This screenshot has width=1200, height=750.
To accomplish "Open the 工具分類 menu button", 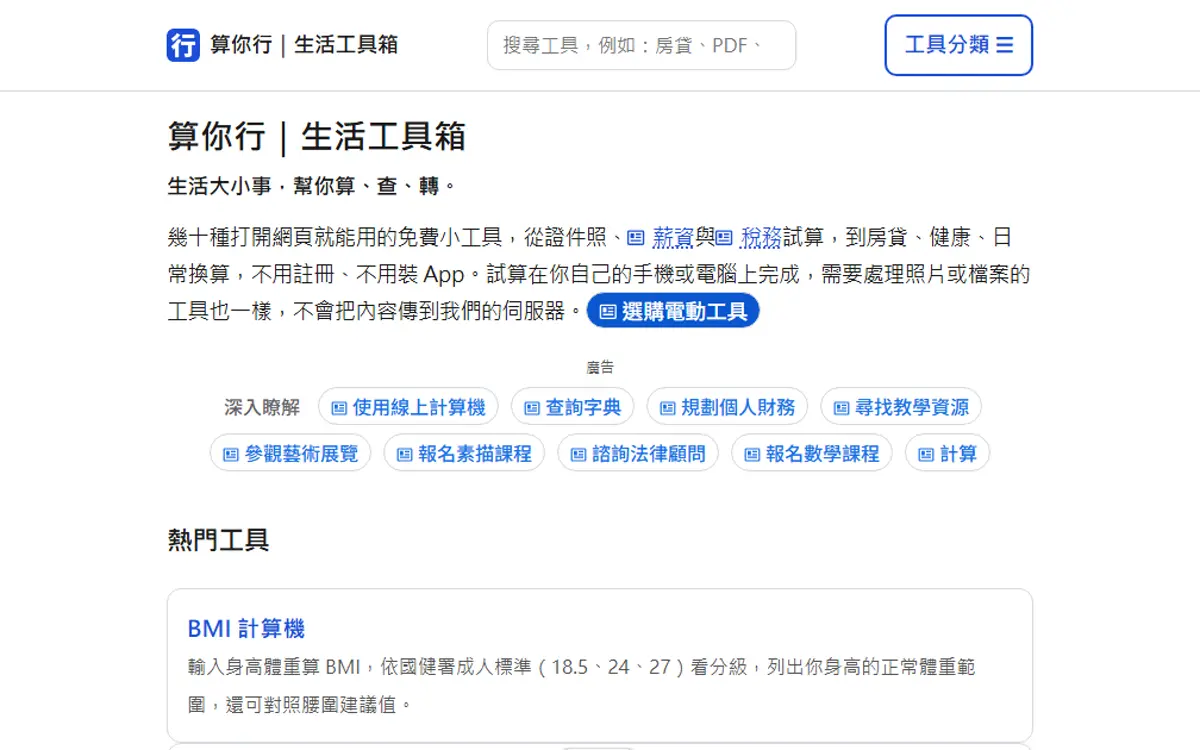I will click(x=959, y=45).
